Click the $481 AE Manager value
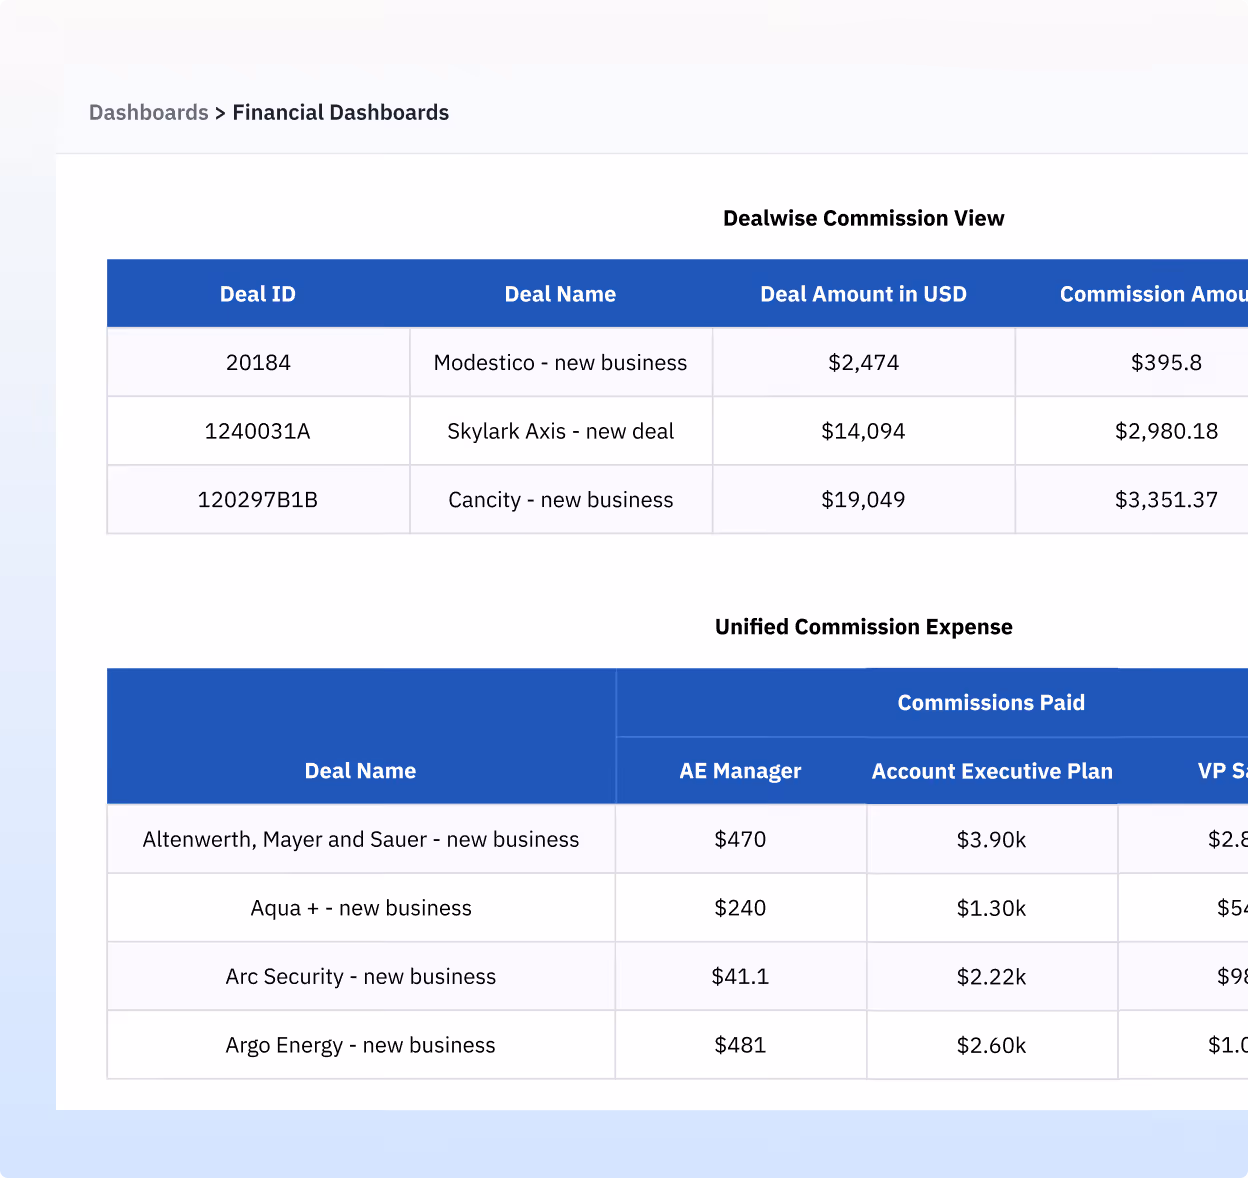Screen dimensions: 1248x1178 click(740, 1045)
